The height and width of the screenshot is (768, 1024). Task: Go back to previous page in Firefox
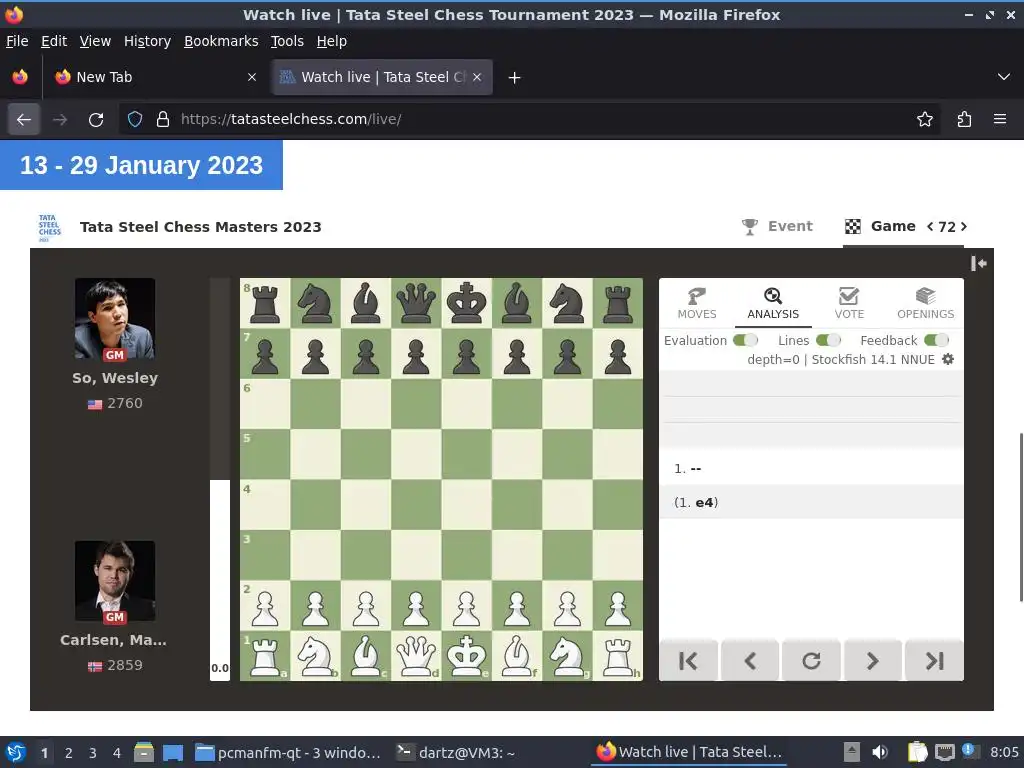(24, 120)
